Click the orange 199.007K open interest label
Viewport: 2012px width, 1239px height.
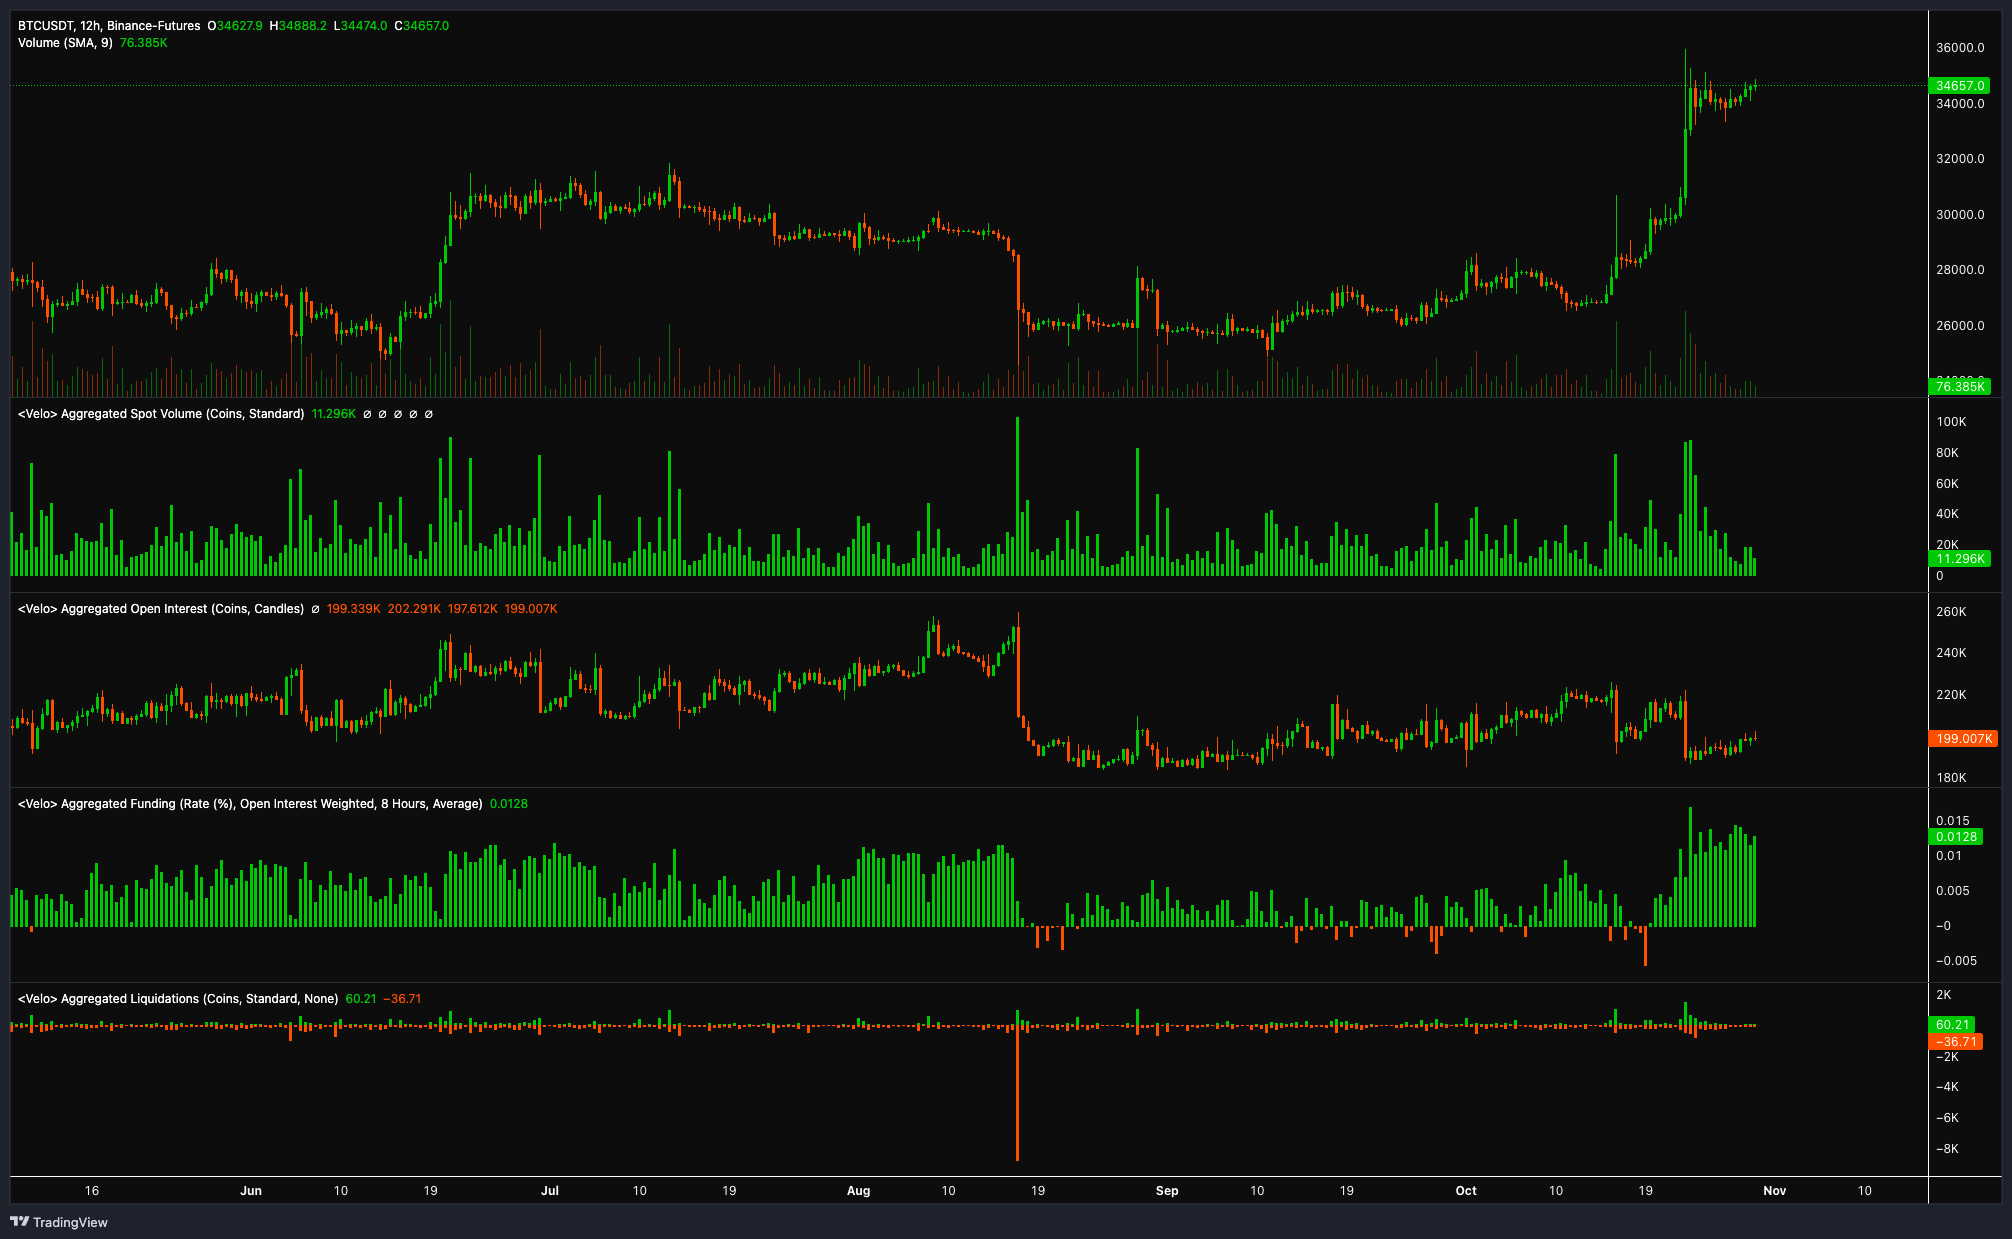[x=1963, y=738]
